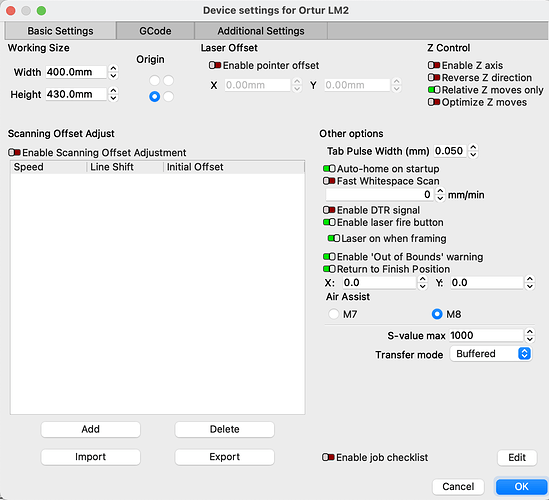
Task: Toggle Enable 'Out of Bounds' warning
Action: (329, 257)
